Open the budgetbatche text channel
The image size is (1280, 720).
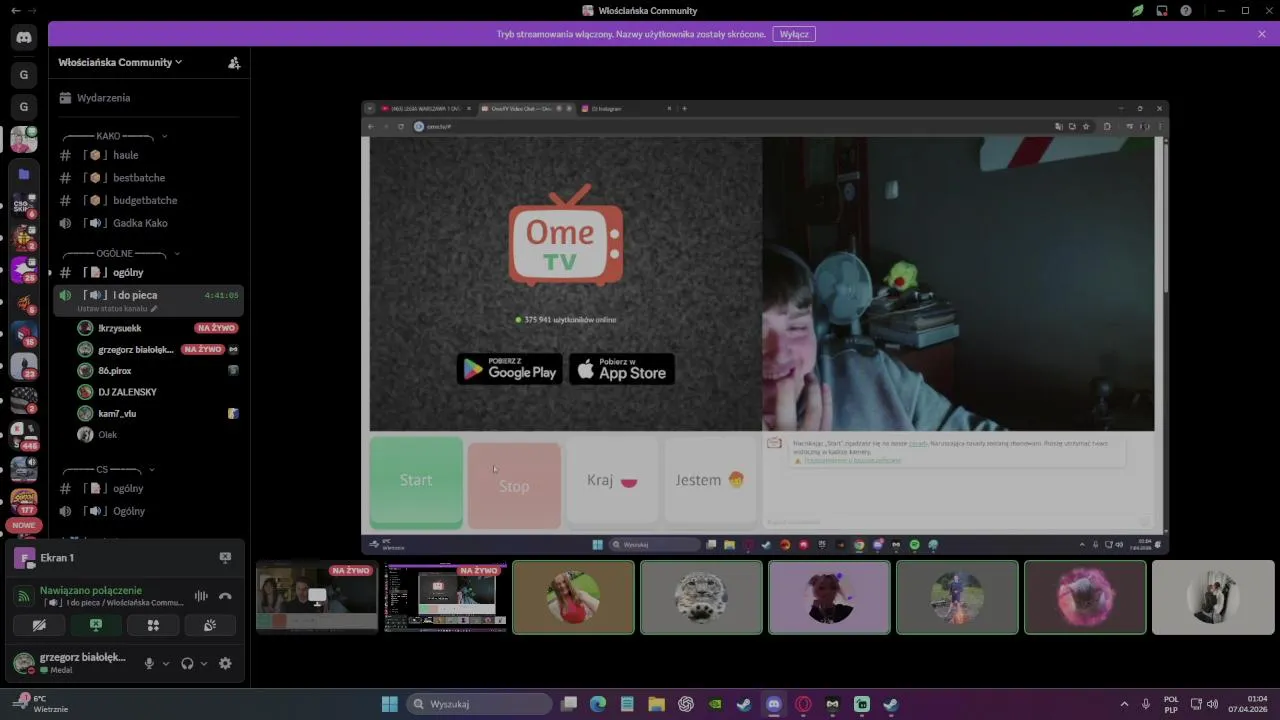[x=148, y=200]
